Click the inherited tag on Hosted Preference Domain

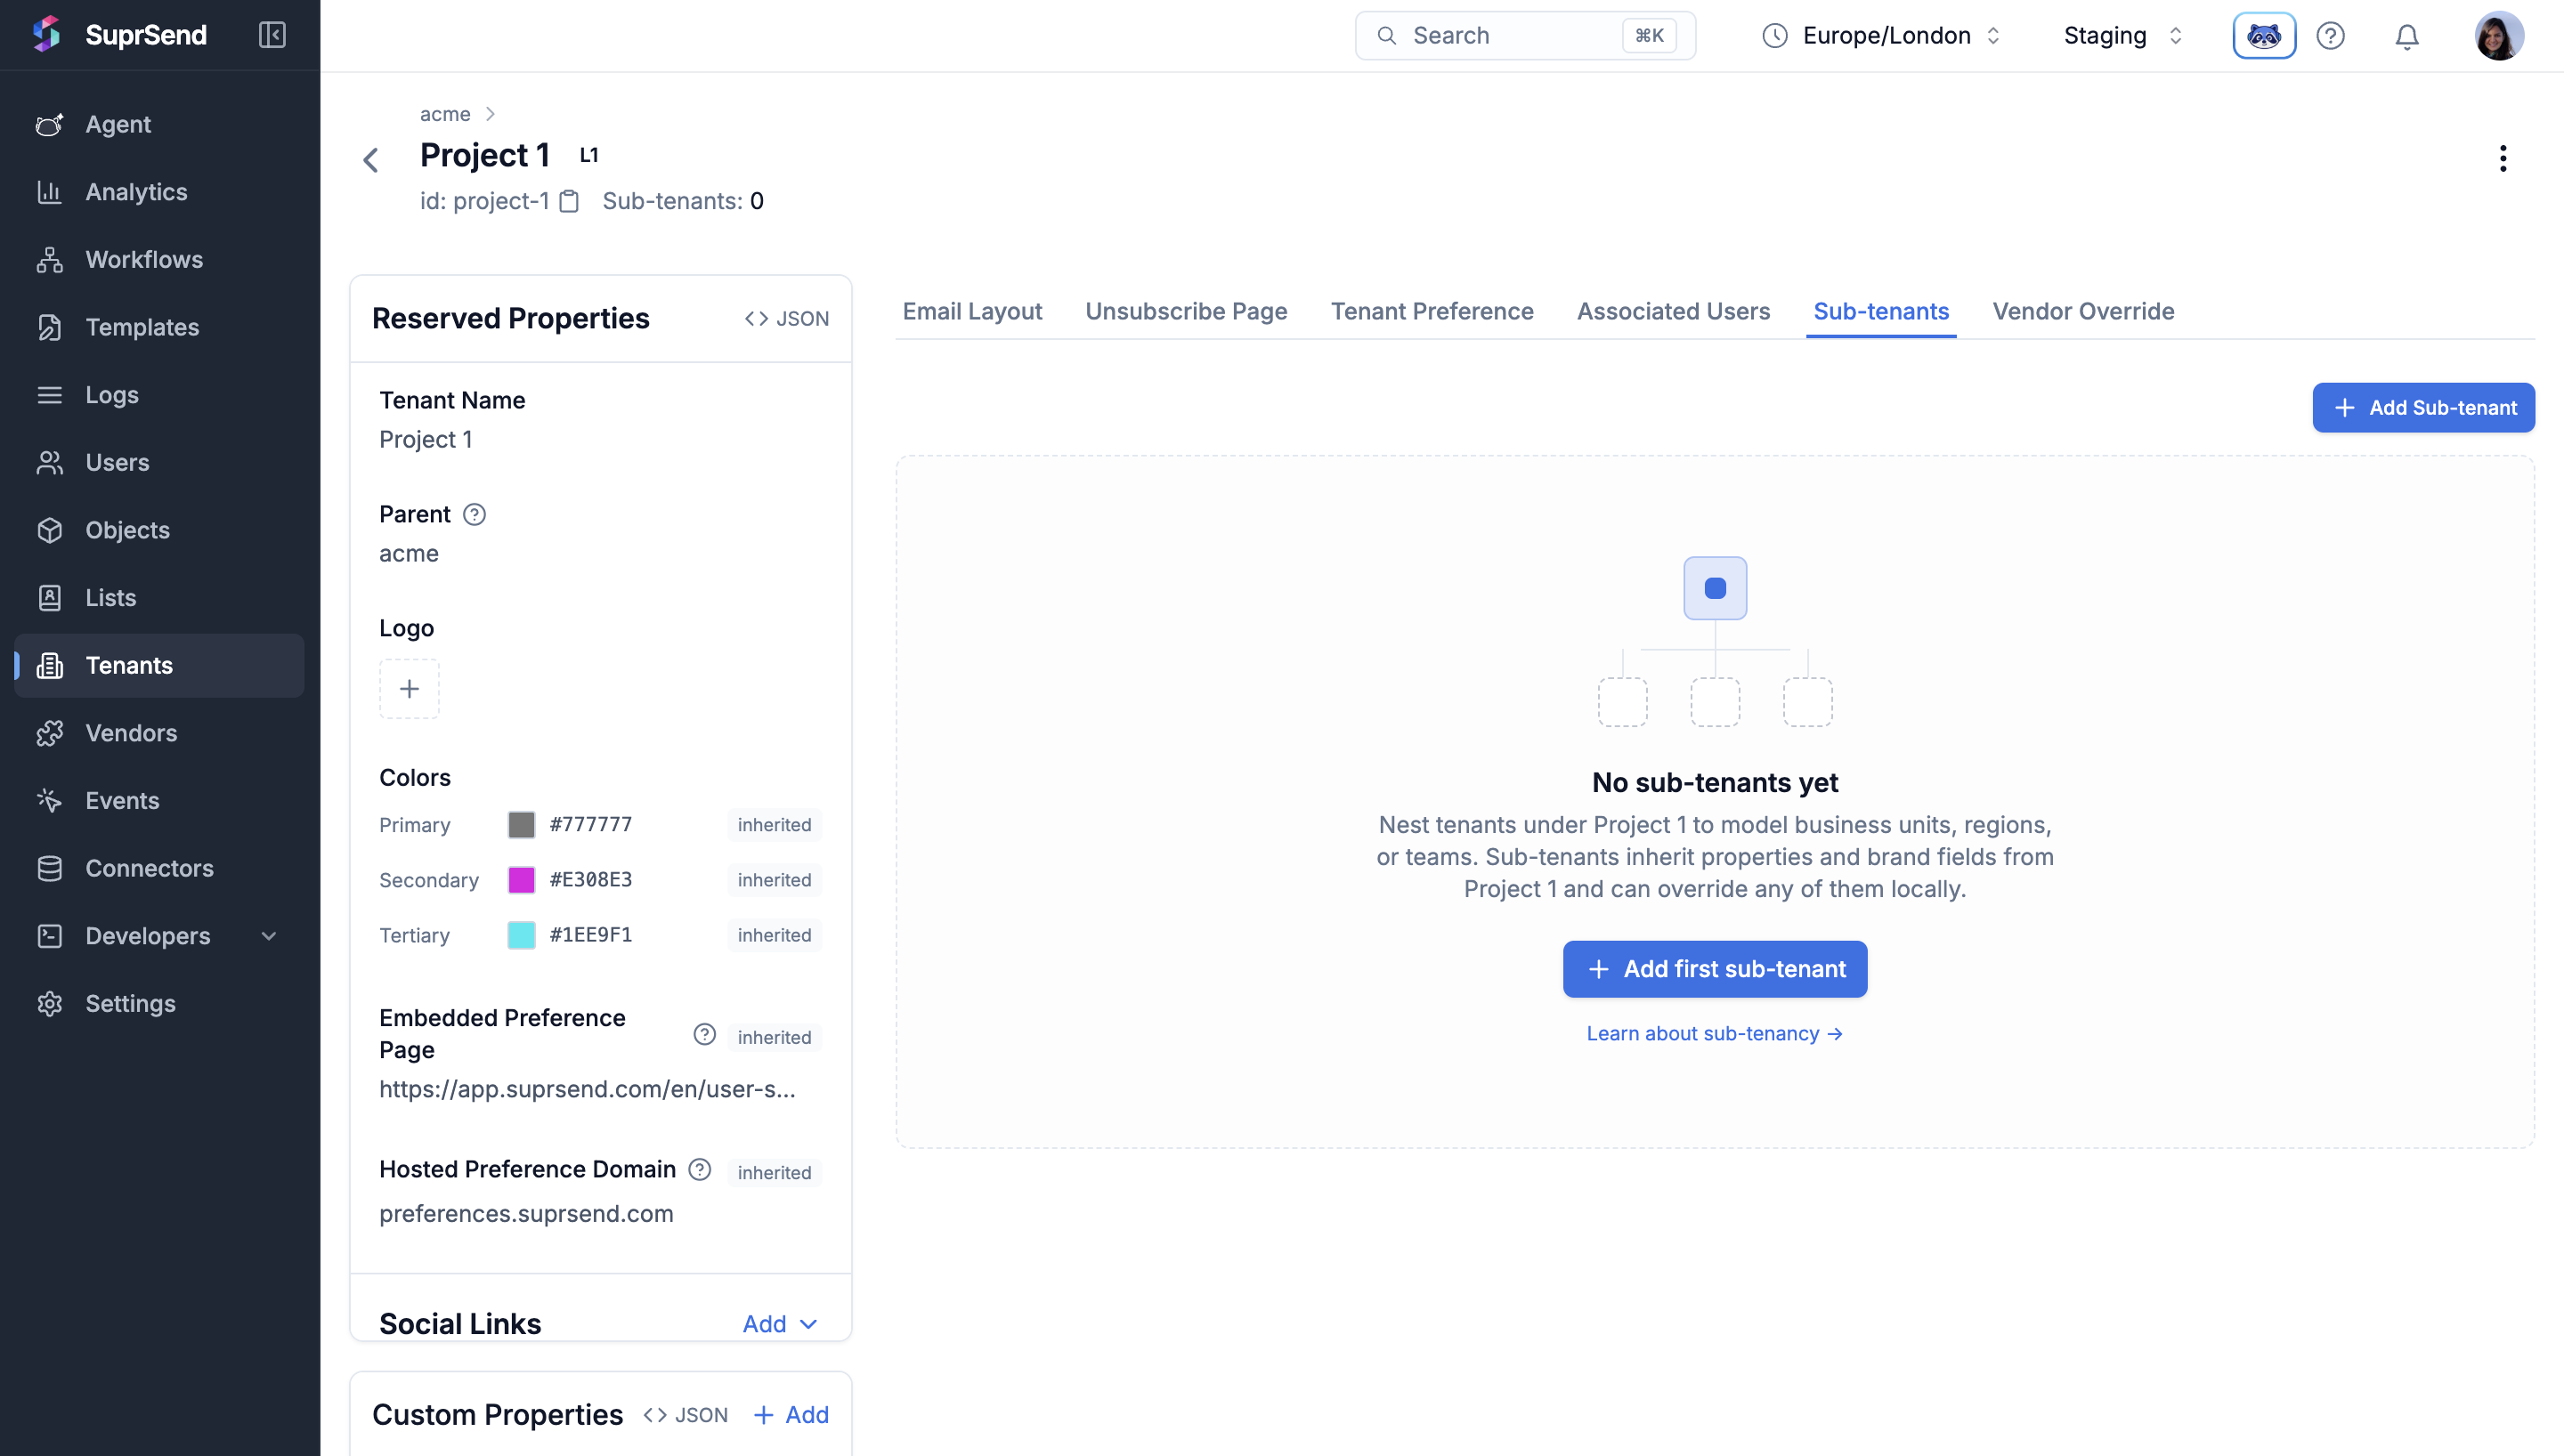pos(774,1172)
